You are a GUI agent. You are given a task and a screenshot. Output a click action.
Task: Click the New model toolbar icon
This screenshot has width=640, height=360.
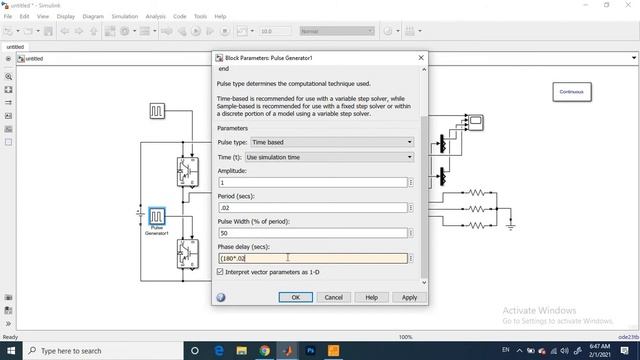8,31
